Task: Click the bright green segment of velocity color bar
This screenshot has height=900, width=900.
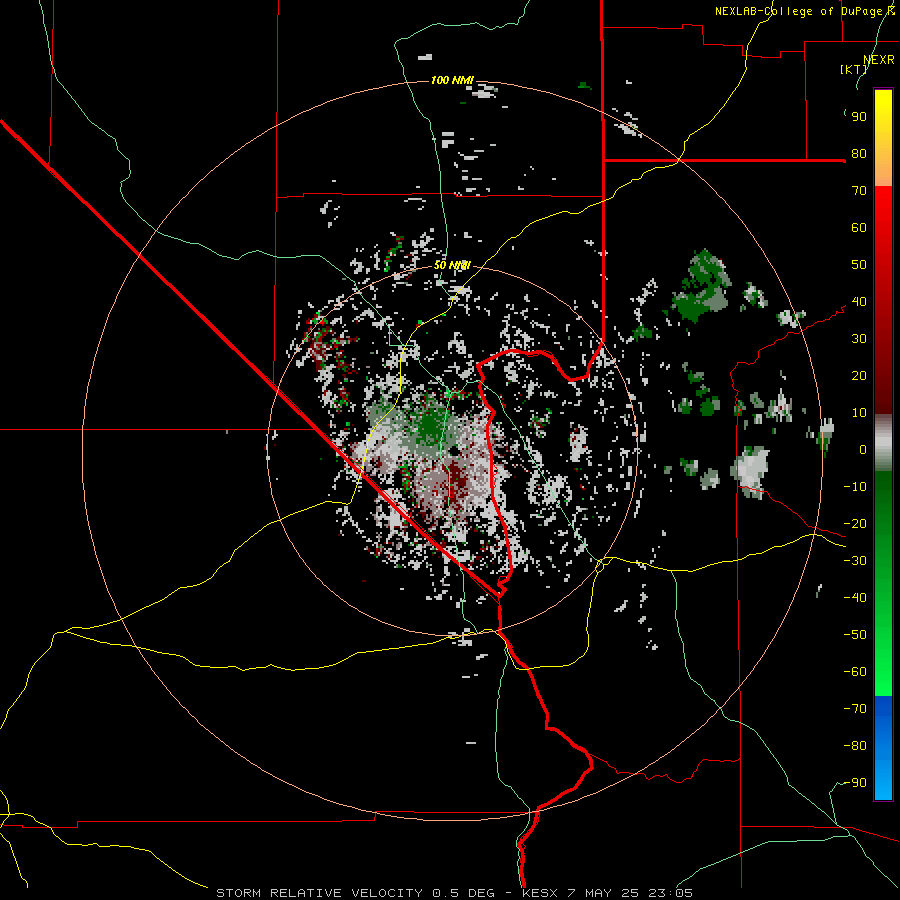Action: 883,584
